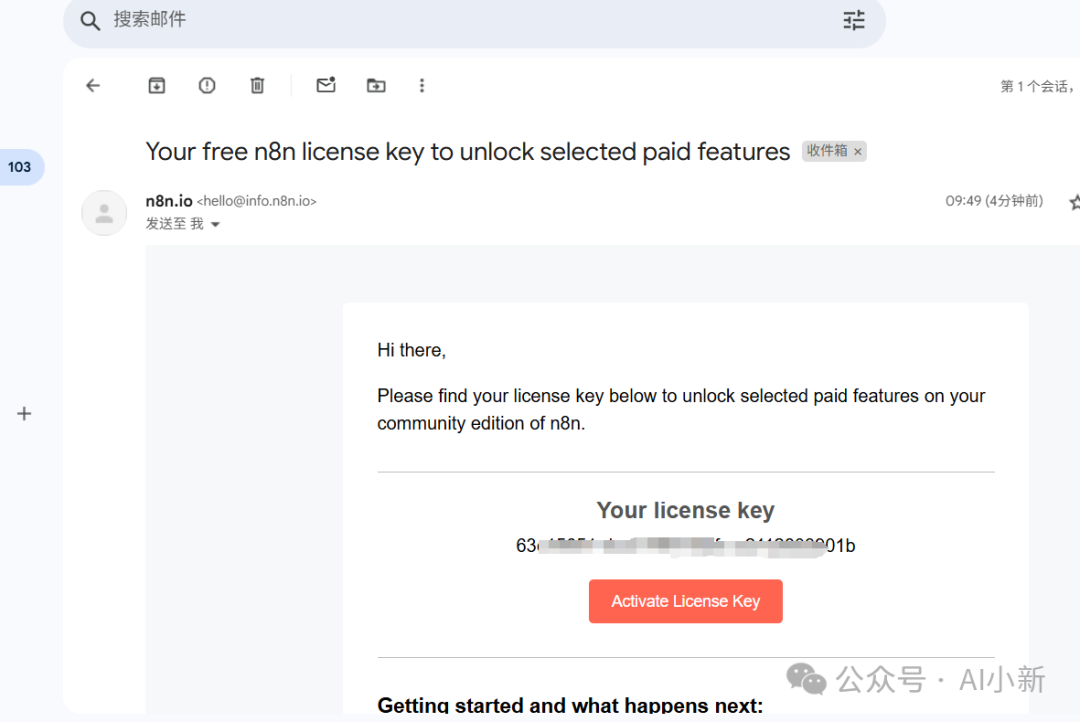Image resolution: width=1080 pixels, height=722 pixels.
Task: Mark email as unread
Action: [326, 85]
